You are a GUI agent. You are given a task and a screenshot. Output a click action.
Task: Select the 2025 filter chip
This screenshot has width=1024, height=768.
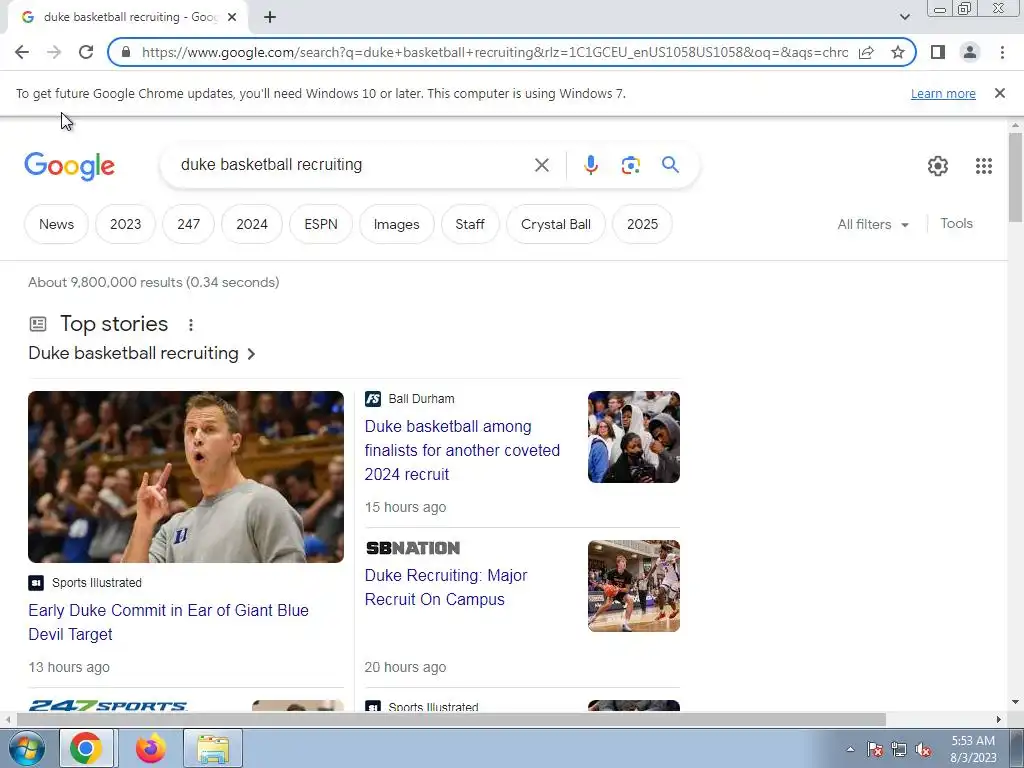(642, 224)
